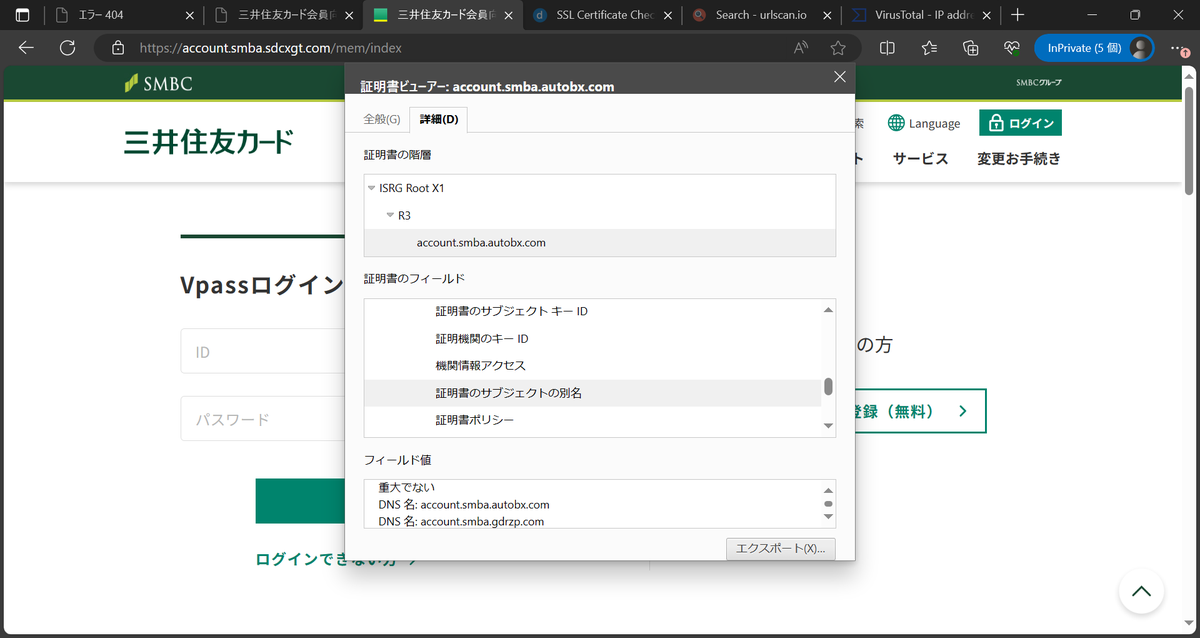The width and height of the screenshot is (1200, 638).
Task: Reload the page with the refresh icon
Action: [67, 48]
